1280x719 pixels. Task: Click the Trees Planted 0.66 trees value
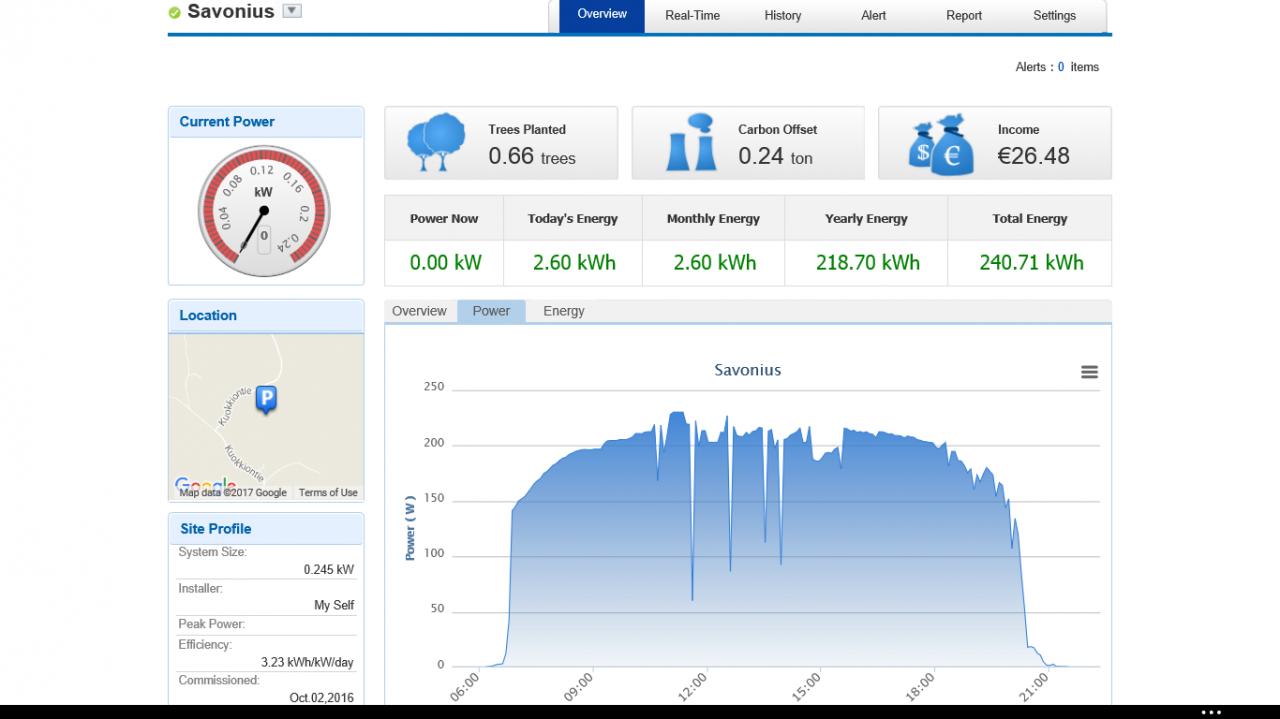click(532, 157)
